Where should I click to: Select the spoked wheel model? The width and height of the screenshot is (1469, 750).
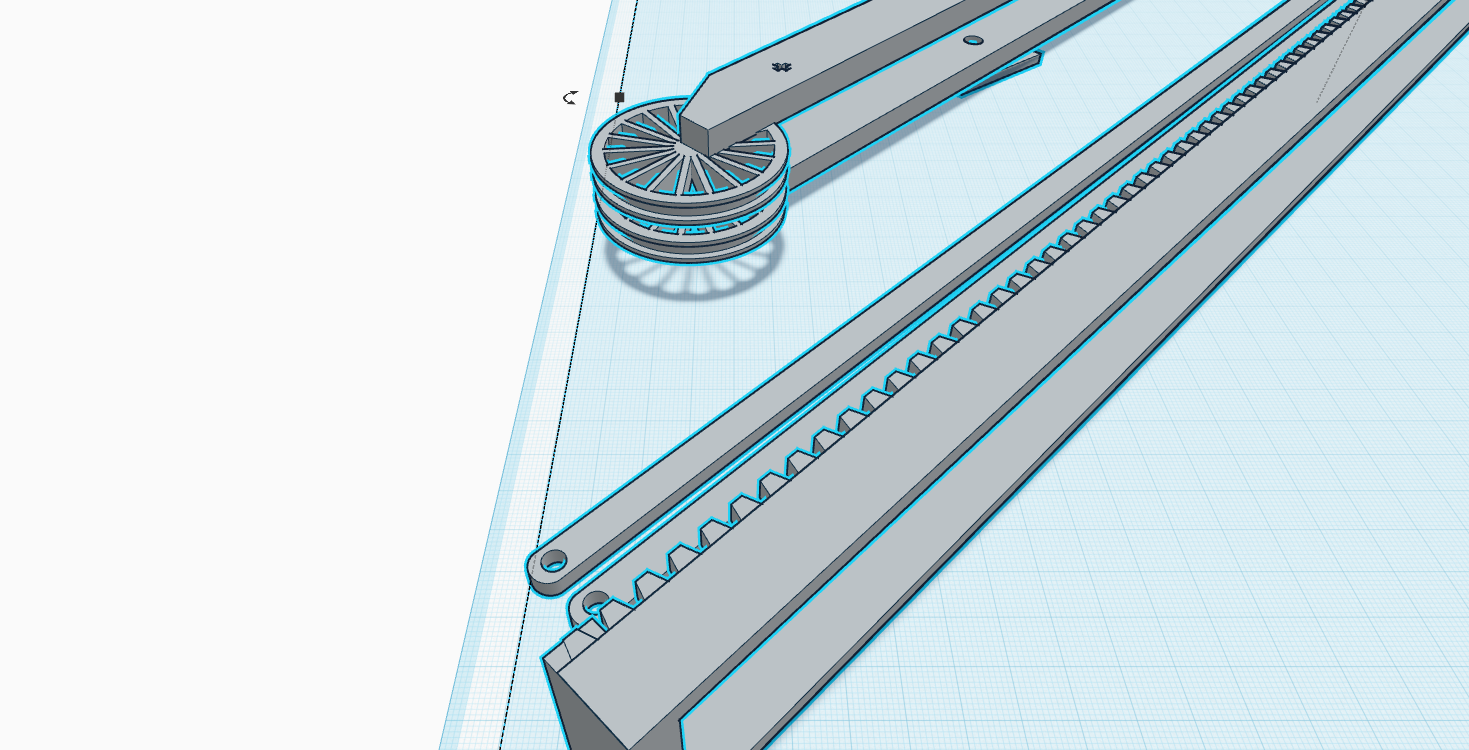click(x=688, y=180)
